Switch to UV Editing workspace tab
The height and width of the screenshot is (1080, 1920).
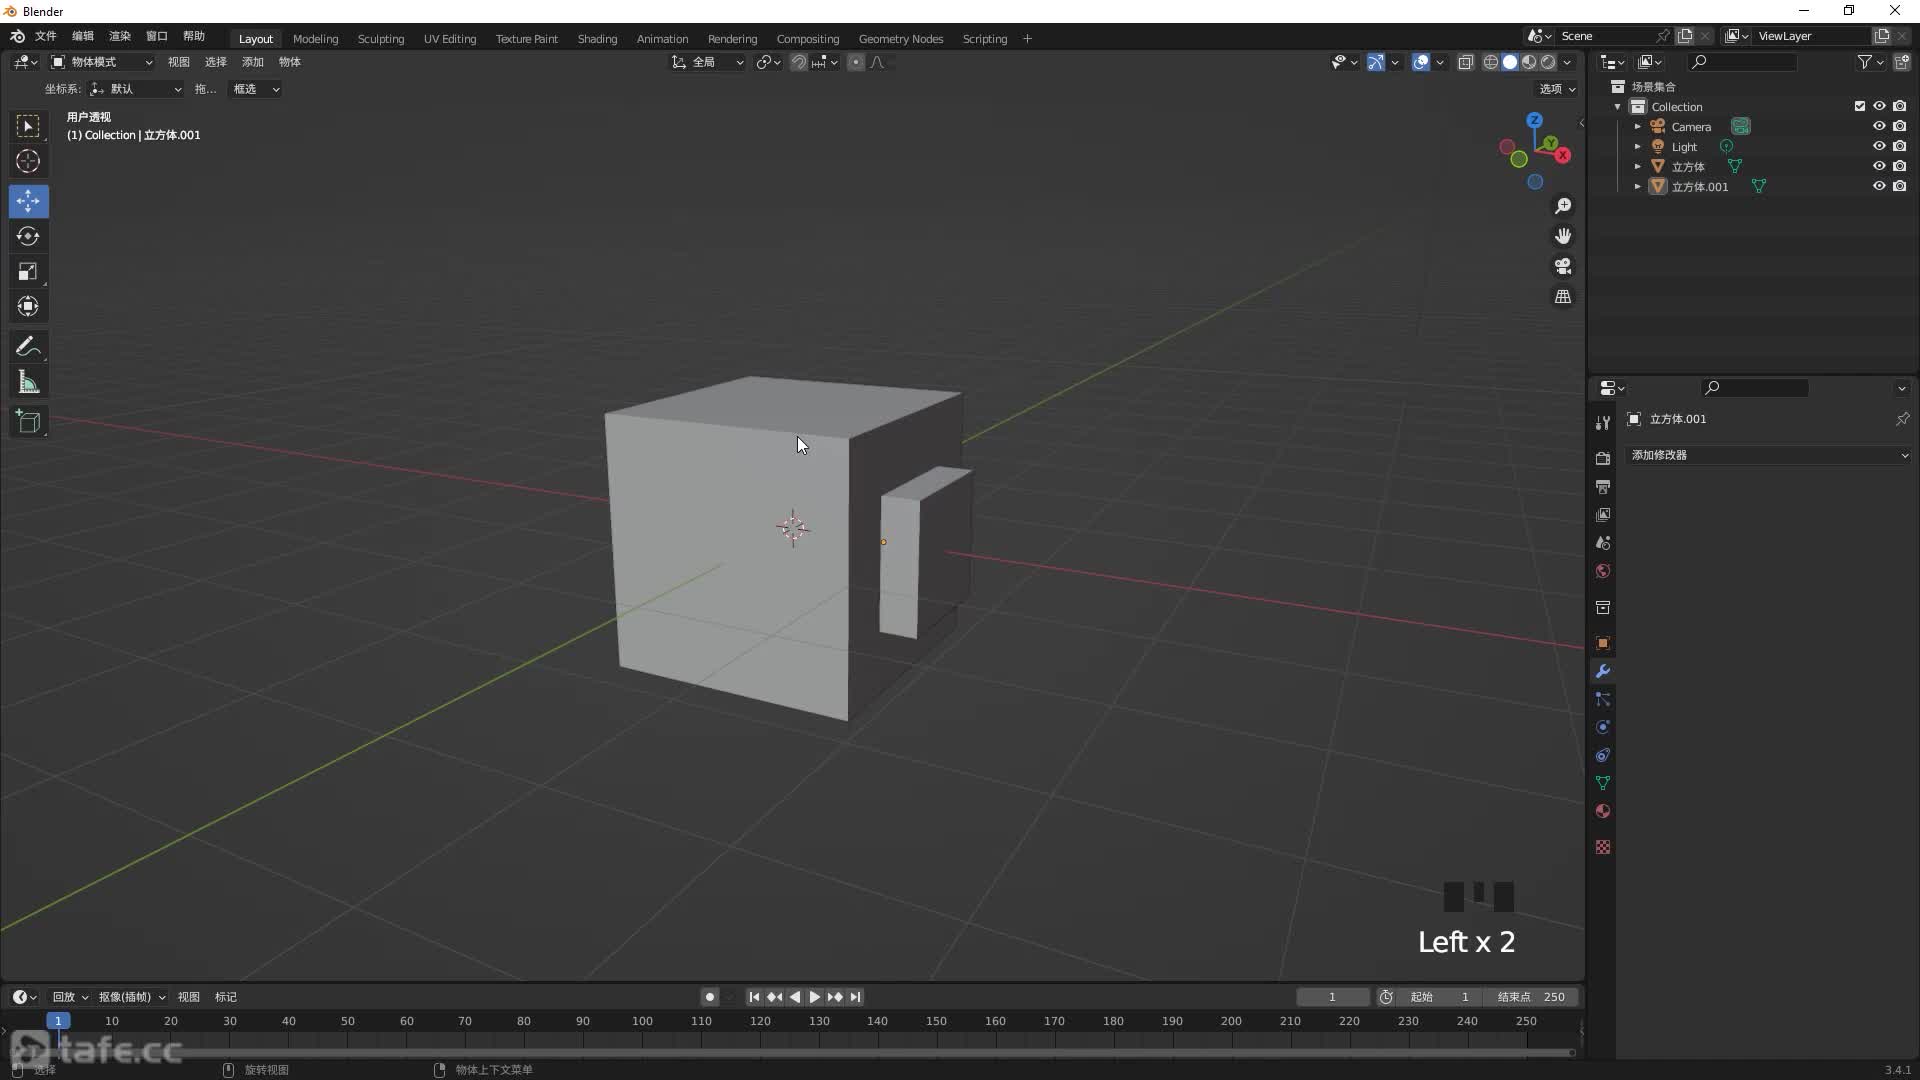click(450, 39)
